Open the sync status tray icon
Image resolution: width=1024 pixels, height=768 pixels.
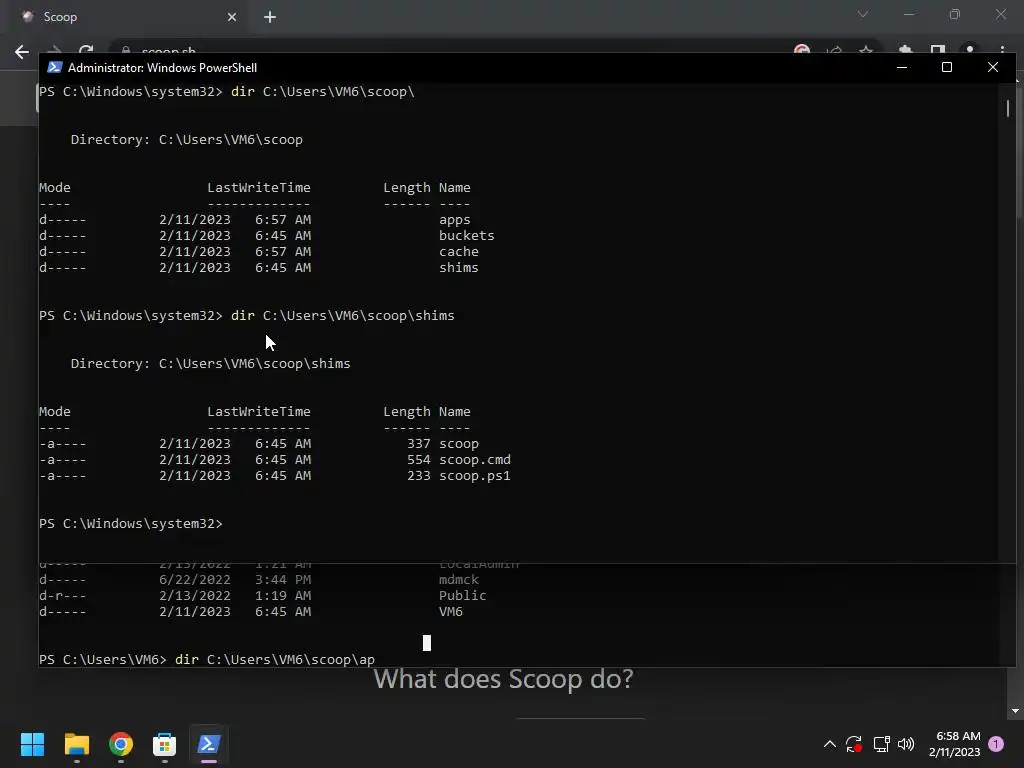(x=854, y=744)
